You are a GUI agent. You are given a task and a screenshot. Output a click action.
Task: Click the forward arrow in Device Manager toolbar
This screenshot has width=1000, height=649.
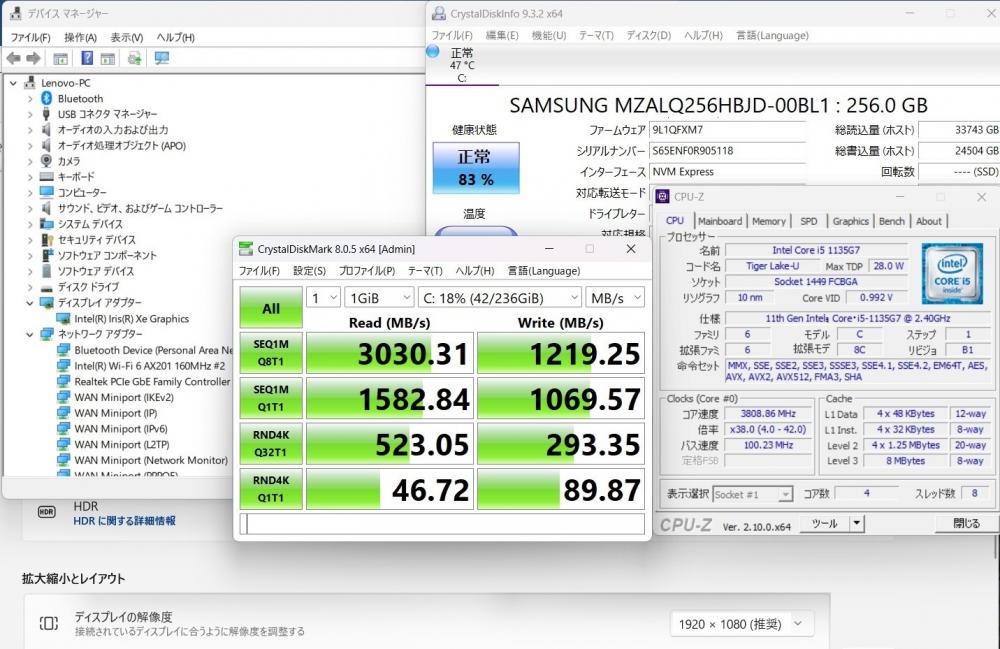click(x=33, y=59)
